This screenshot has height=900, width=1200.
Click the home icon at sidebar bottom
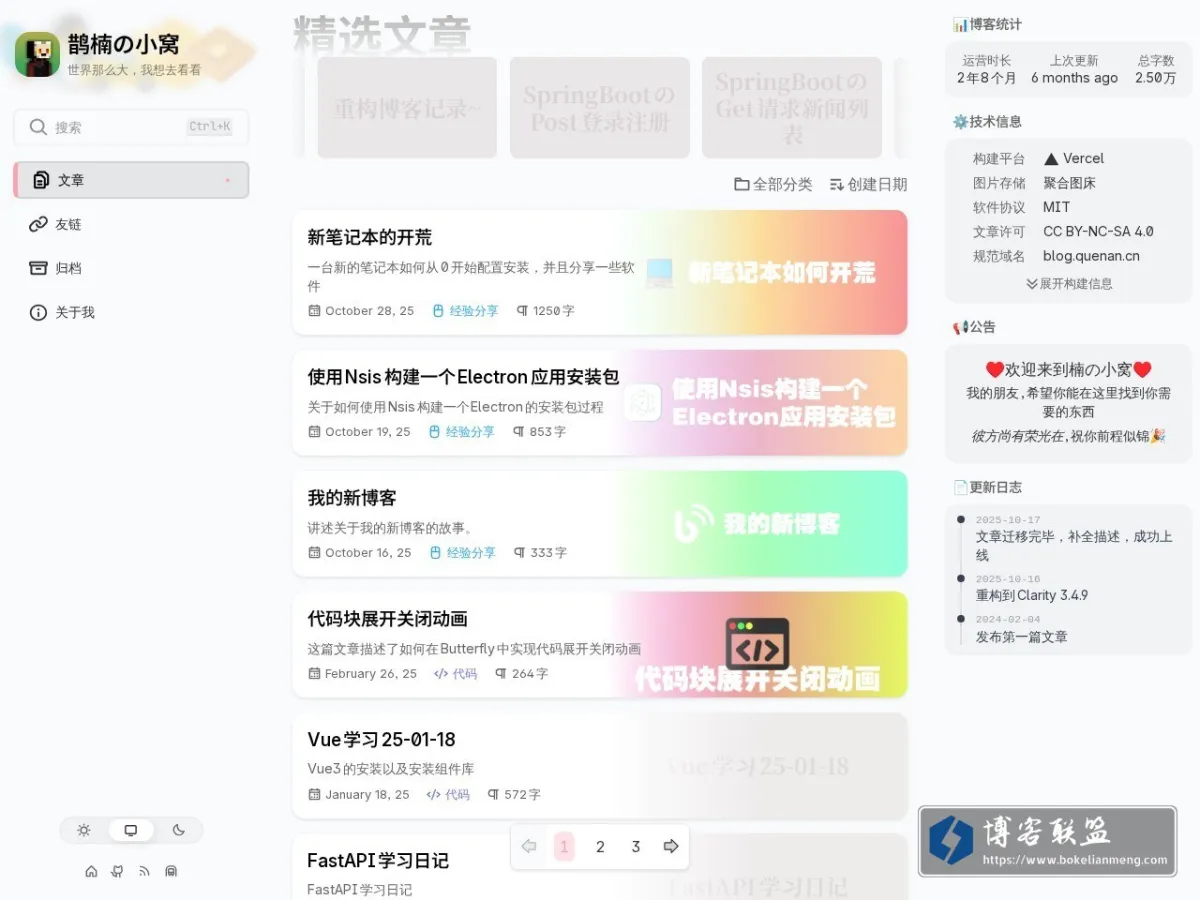(x=91, y=871)
